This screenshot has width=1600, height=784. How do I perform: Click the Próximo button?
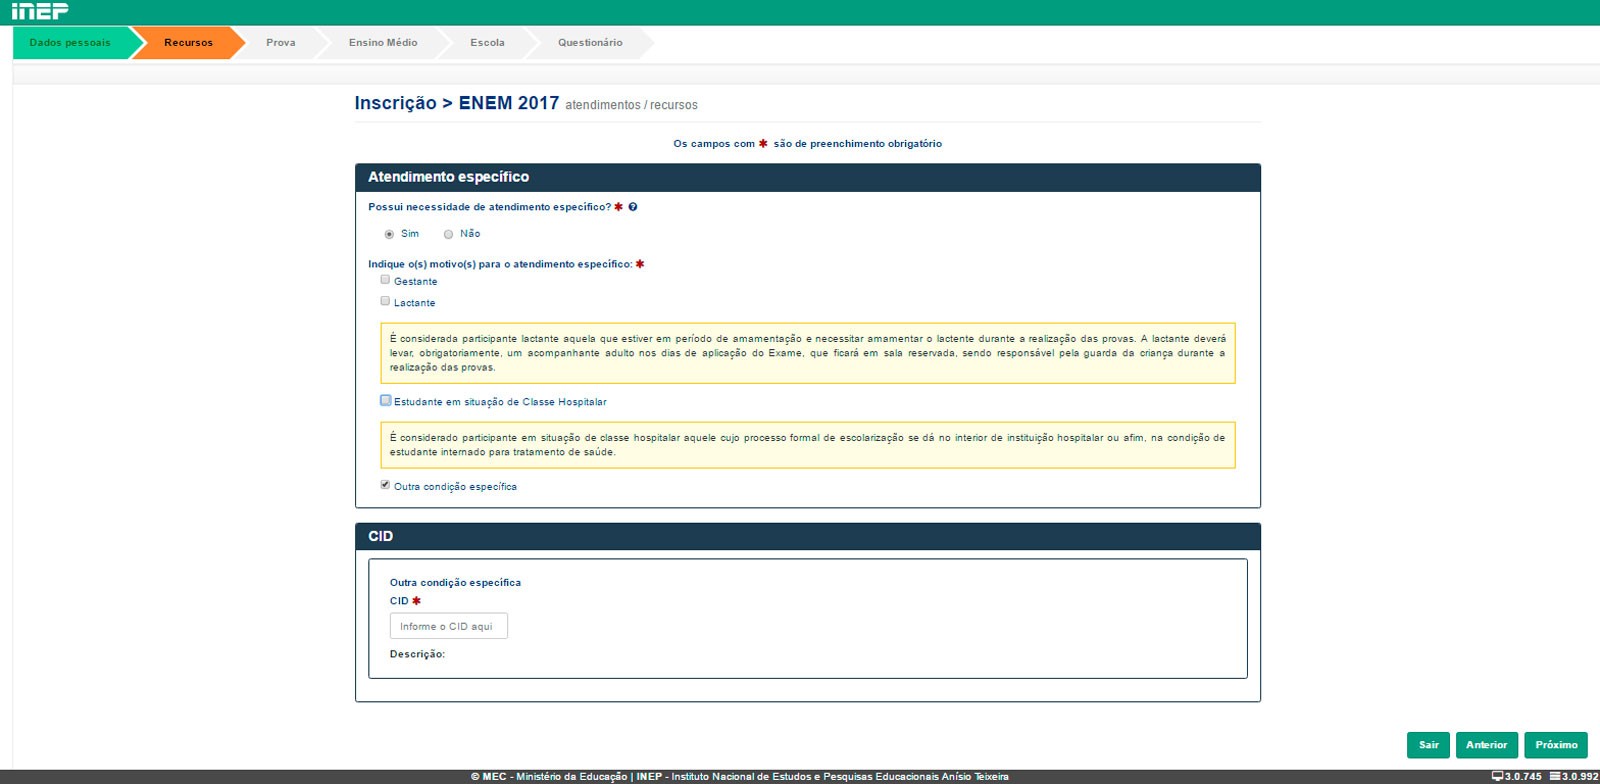[x=1556, y=745]
